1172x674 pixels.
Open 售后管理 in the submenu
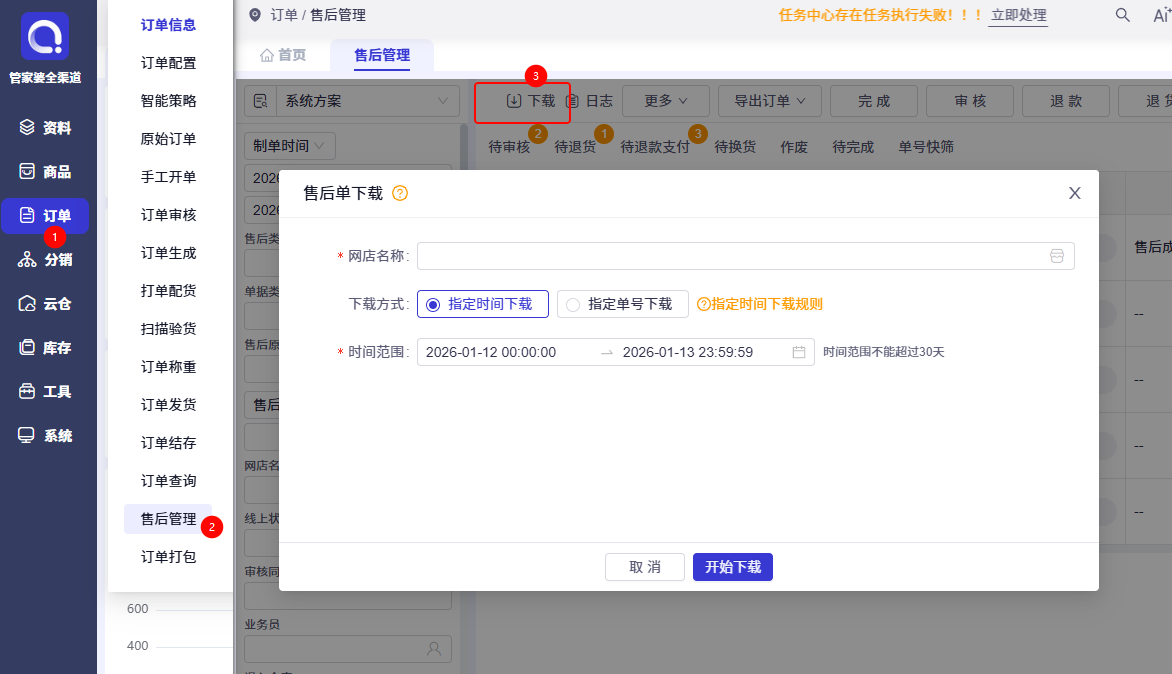(x=168, y=519)
